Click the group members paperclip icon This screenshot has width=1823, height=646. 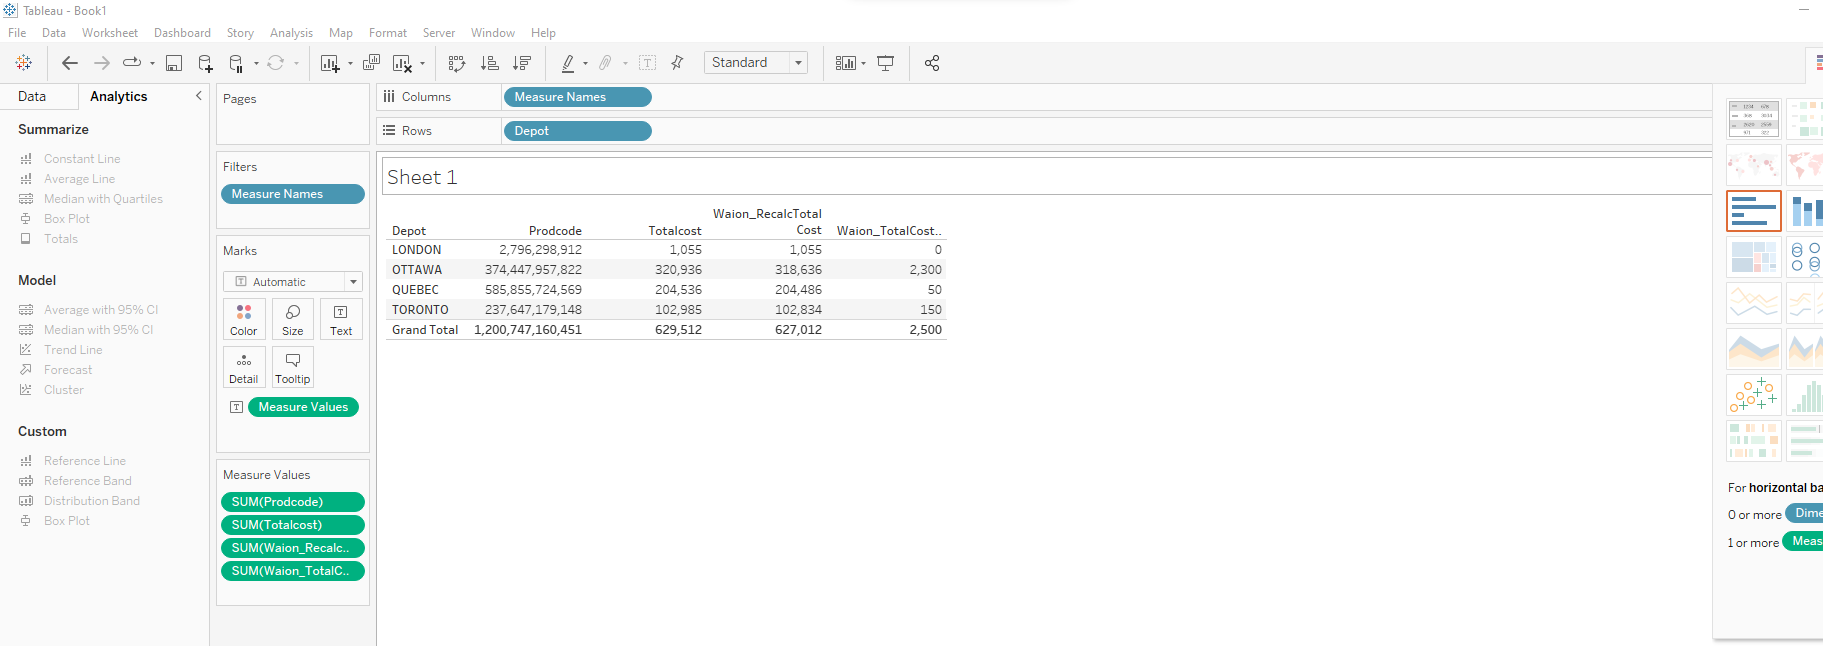[605, 63]
